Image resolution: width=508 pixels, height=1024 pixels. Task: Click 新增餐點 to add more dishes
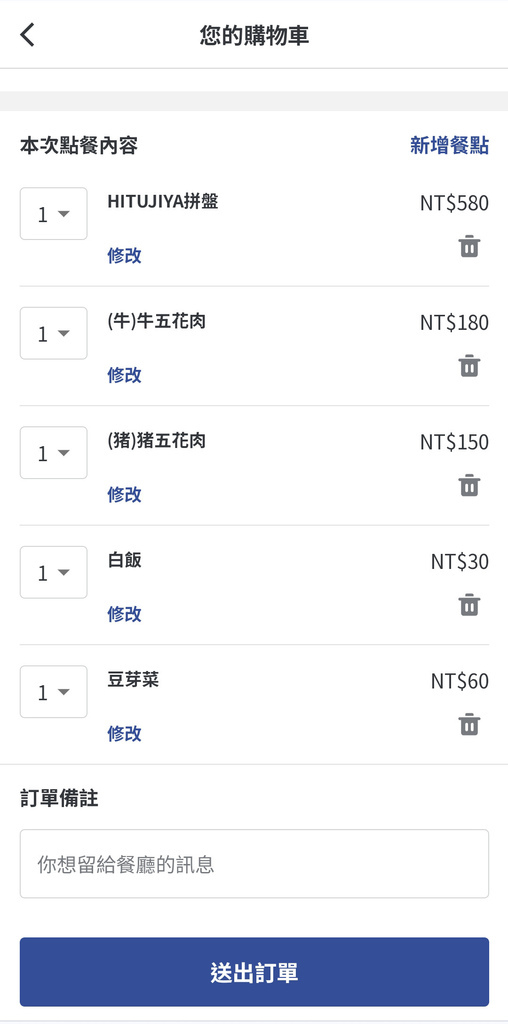[x=449, y=145]
